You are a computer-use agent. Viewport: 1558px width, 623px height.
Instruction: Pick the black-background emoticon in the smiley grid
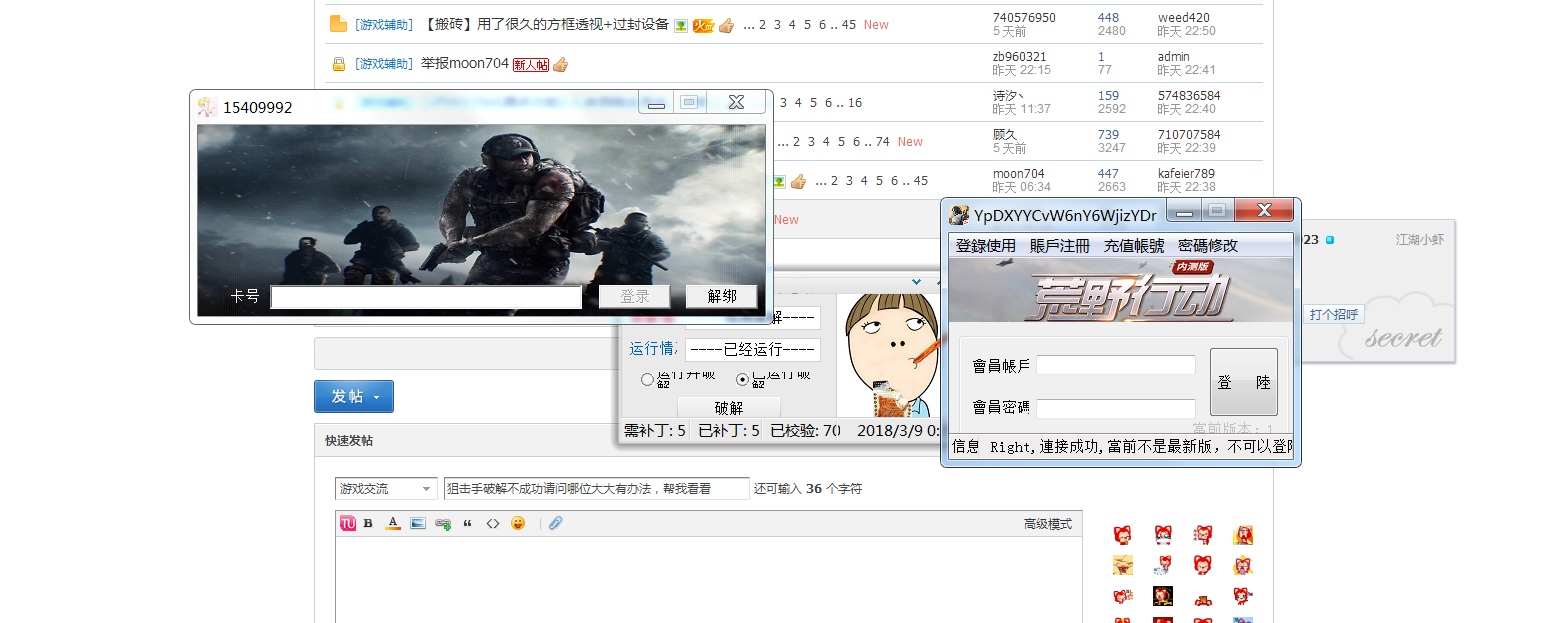pos(1162,596)
